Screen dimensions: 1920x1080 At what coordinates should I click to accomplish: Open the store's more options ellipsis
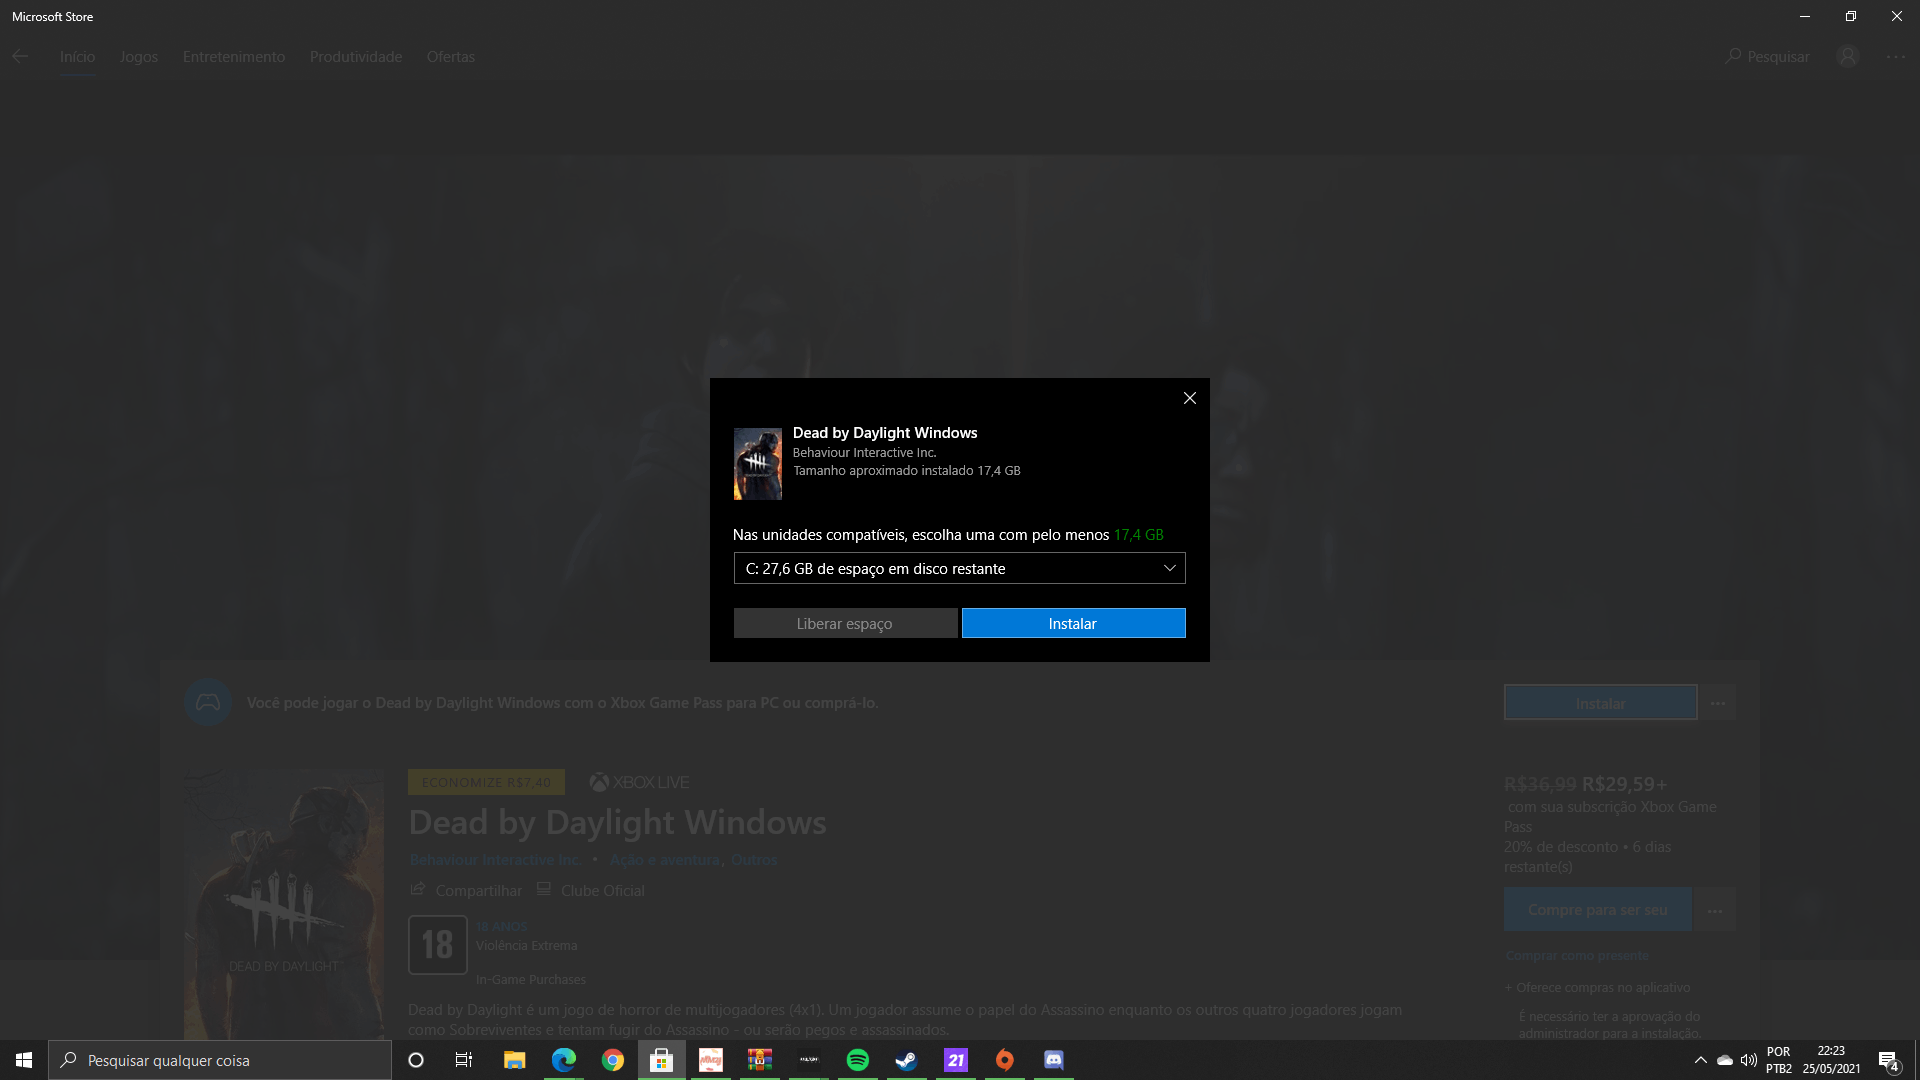click(x=1895, y=57)
